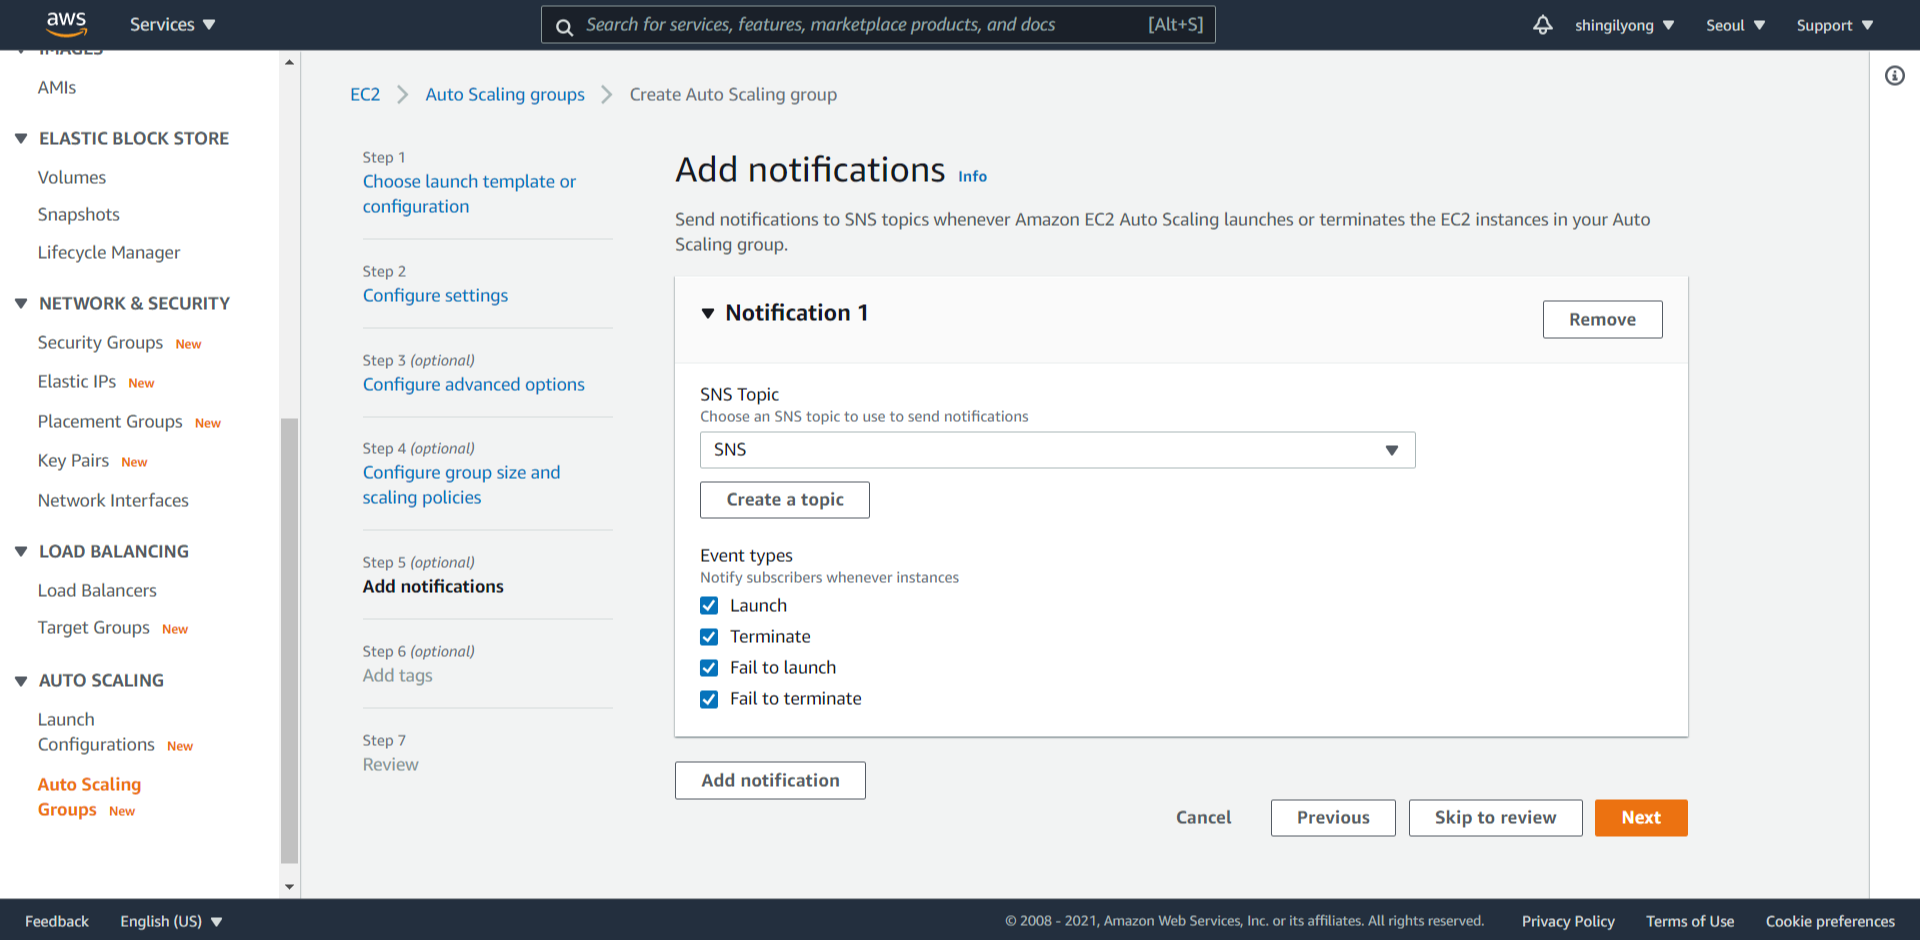Toggle the Fail to launch checkbox
Viewport: 1920px width, 940px height.
[x=709, y=667]
